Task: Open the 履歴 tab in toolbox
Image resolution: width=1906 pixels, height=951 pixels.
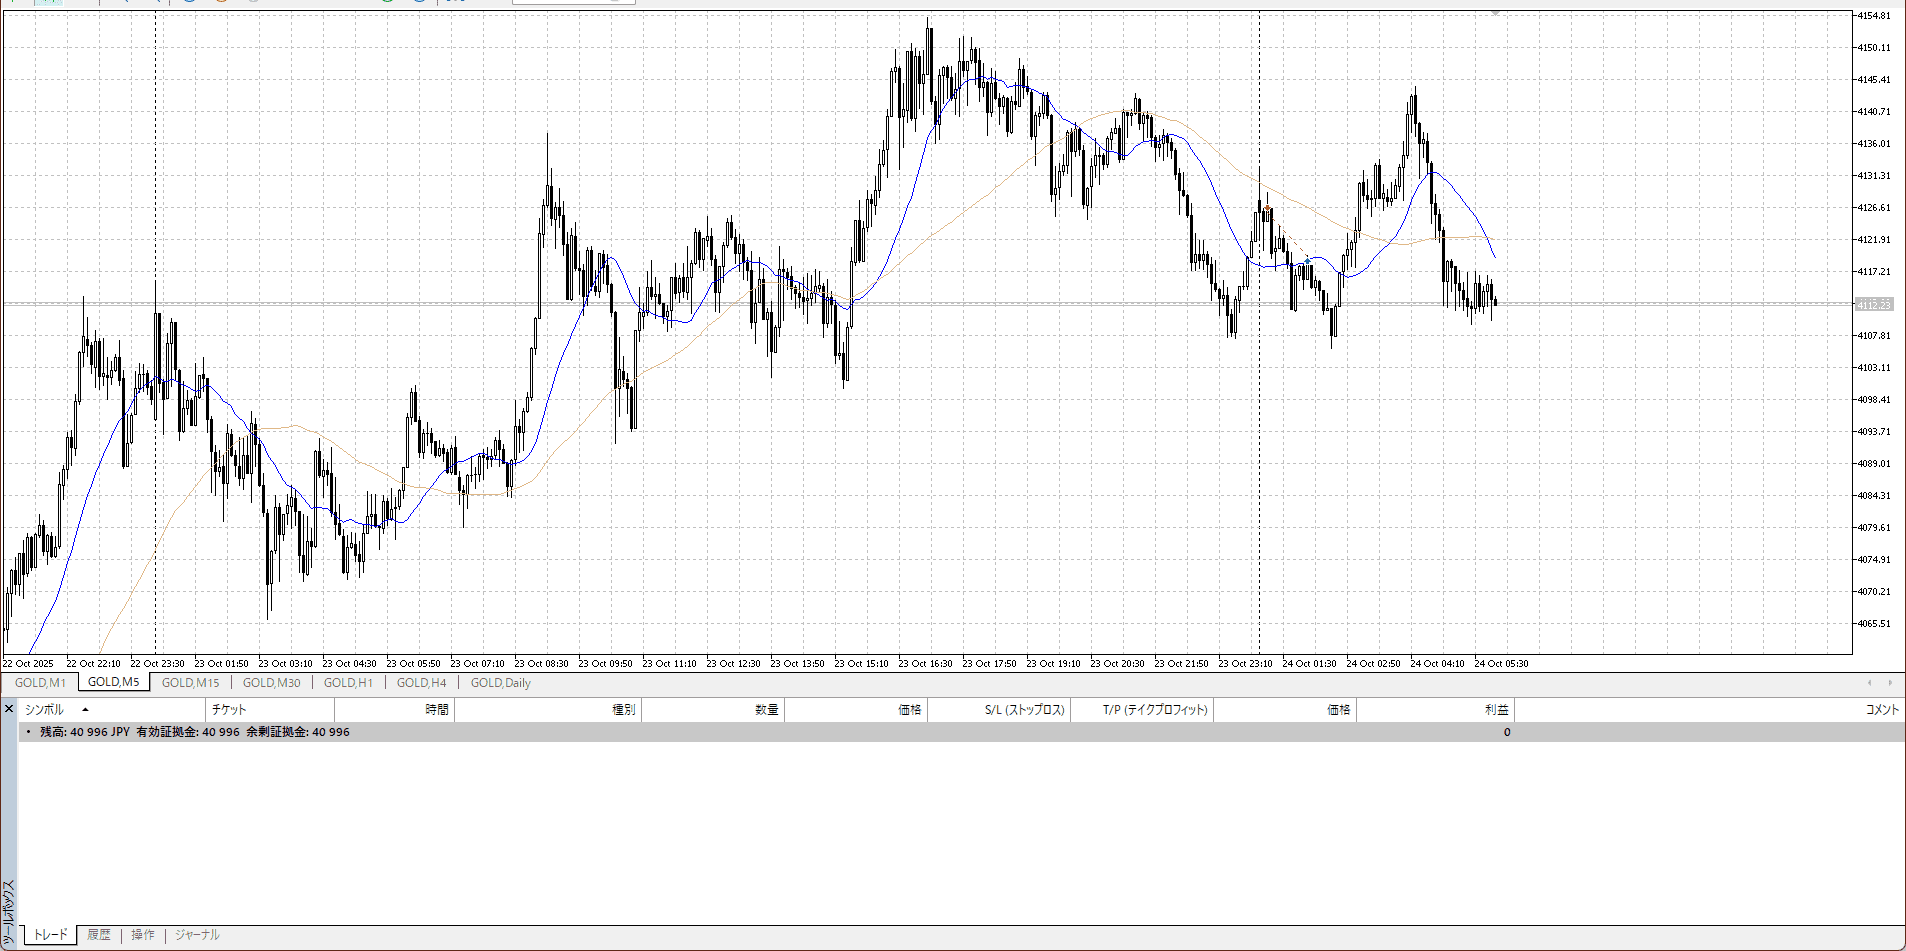Action: [x=99, y=935]
